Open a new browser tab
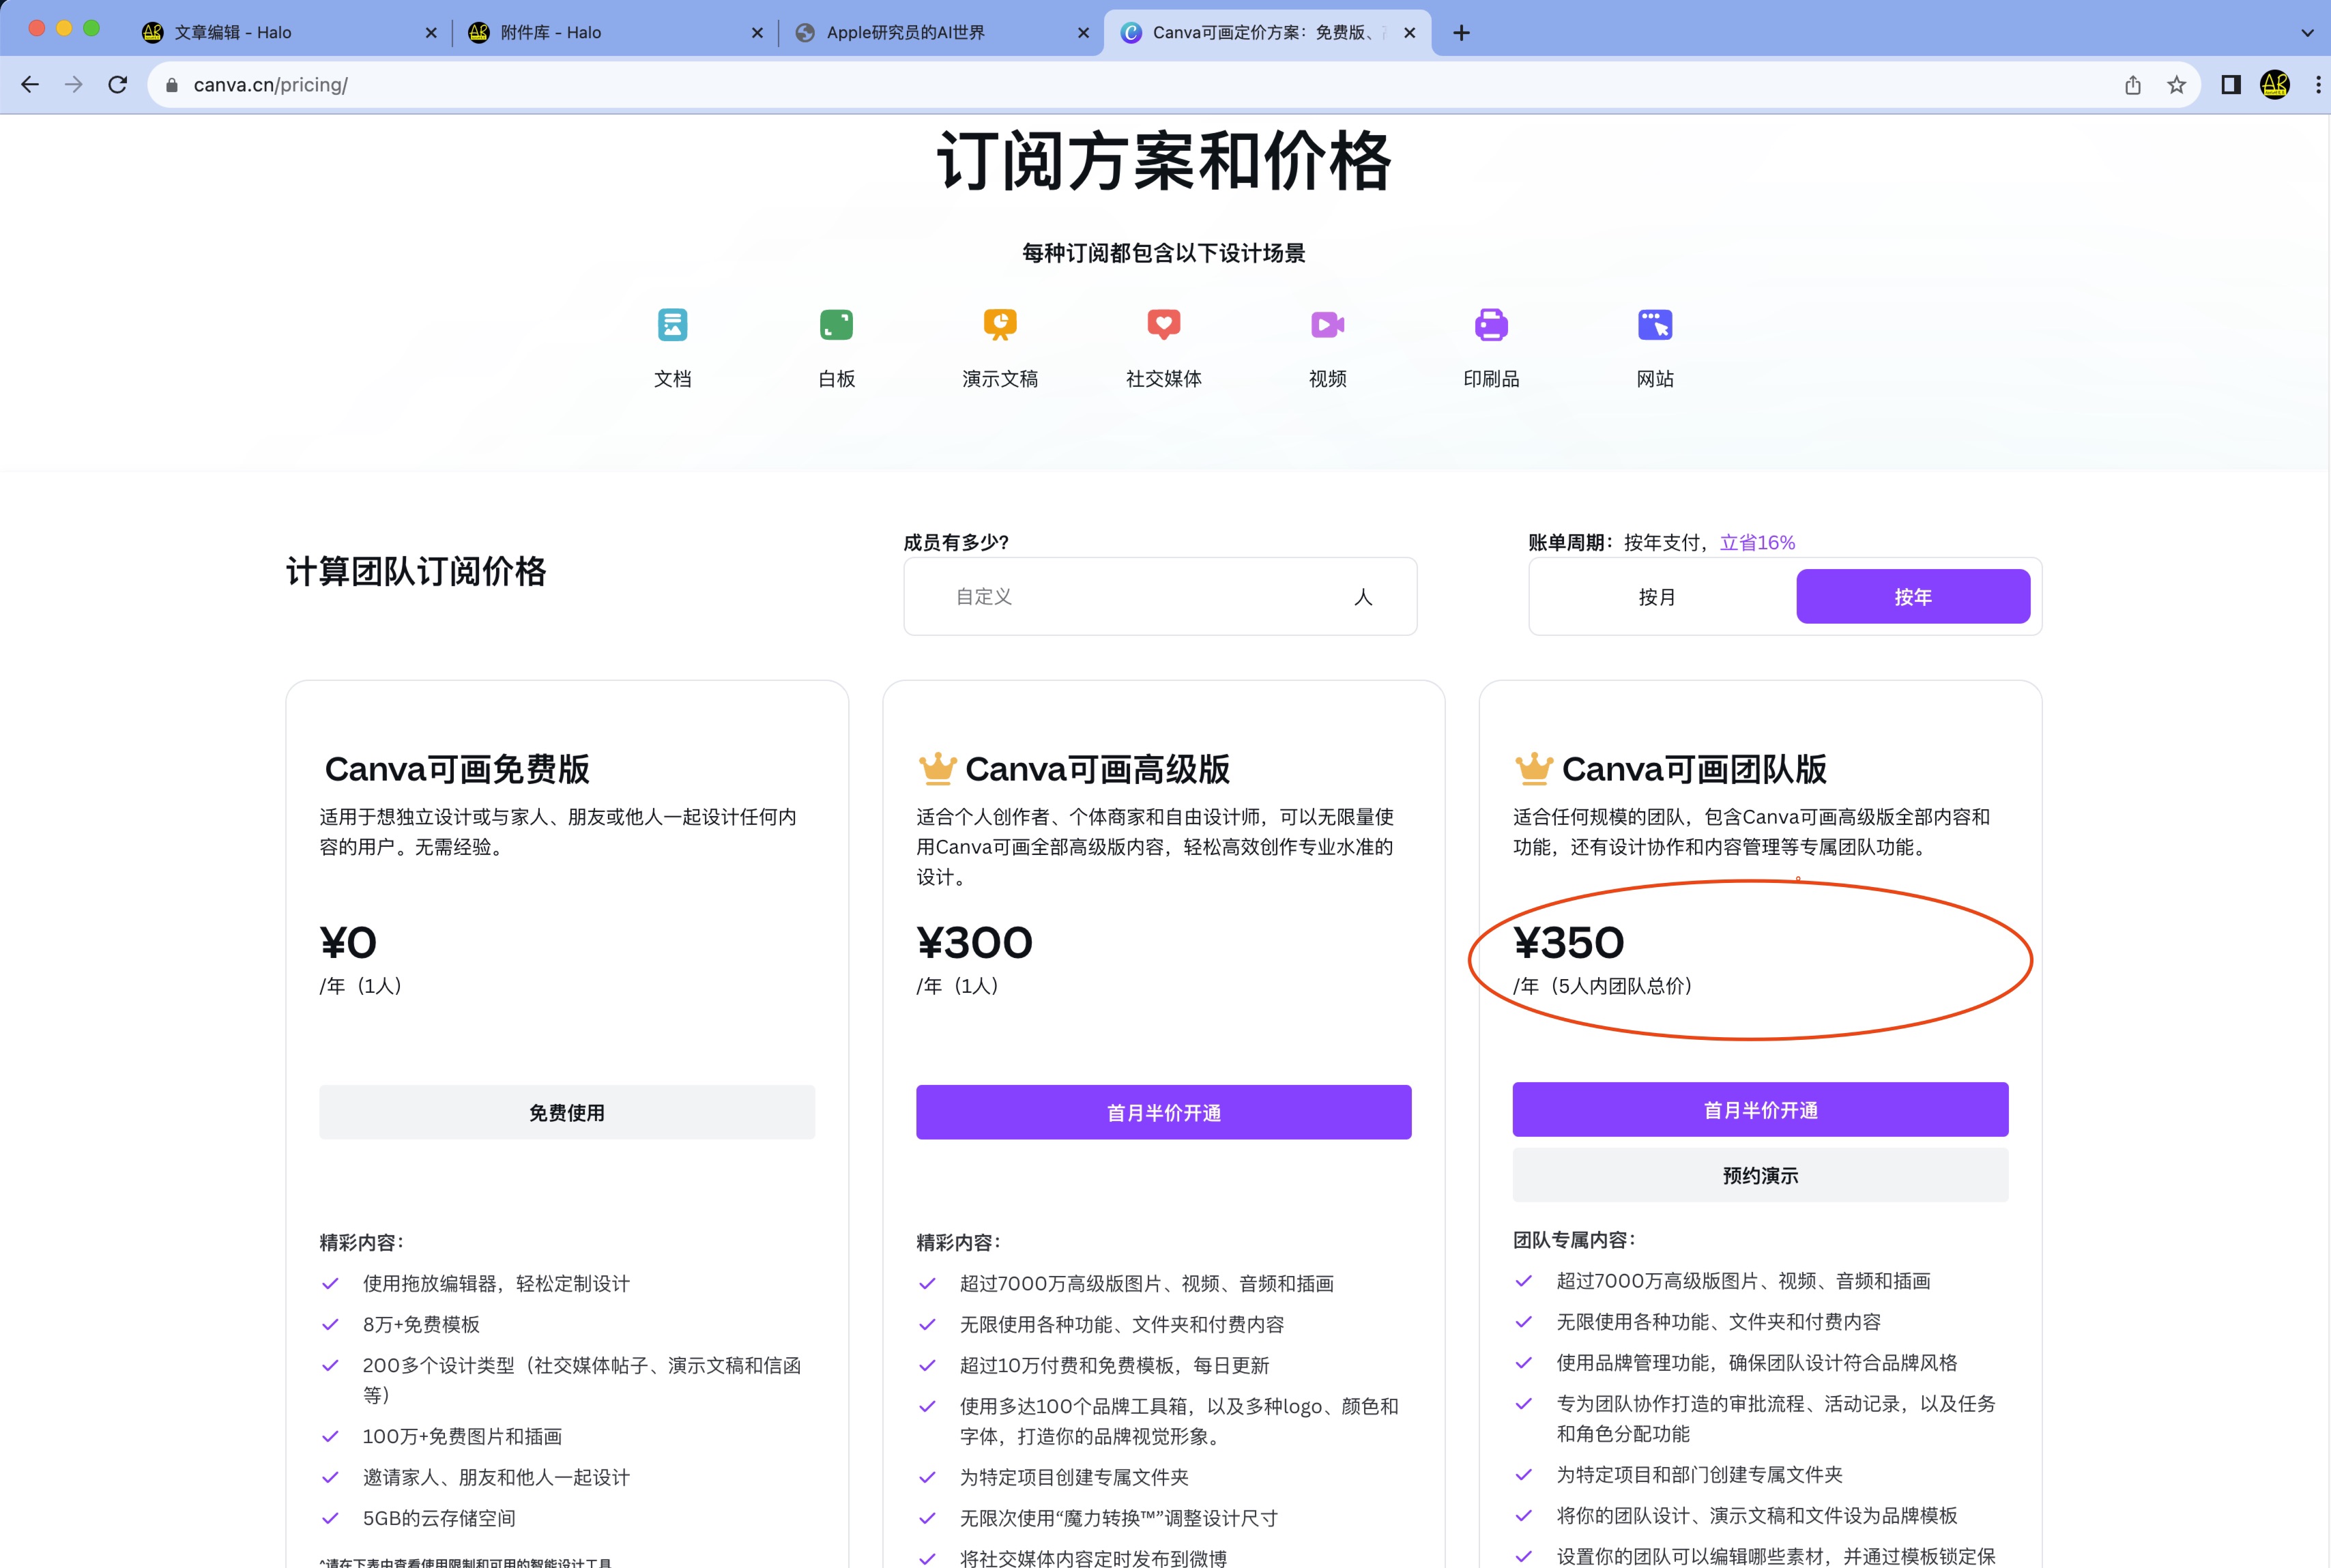 click(1461, 33)
